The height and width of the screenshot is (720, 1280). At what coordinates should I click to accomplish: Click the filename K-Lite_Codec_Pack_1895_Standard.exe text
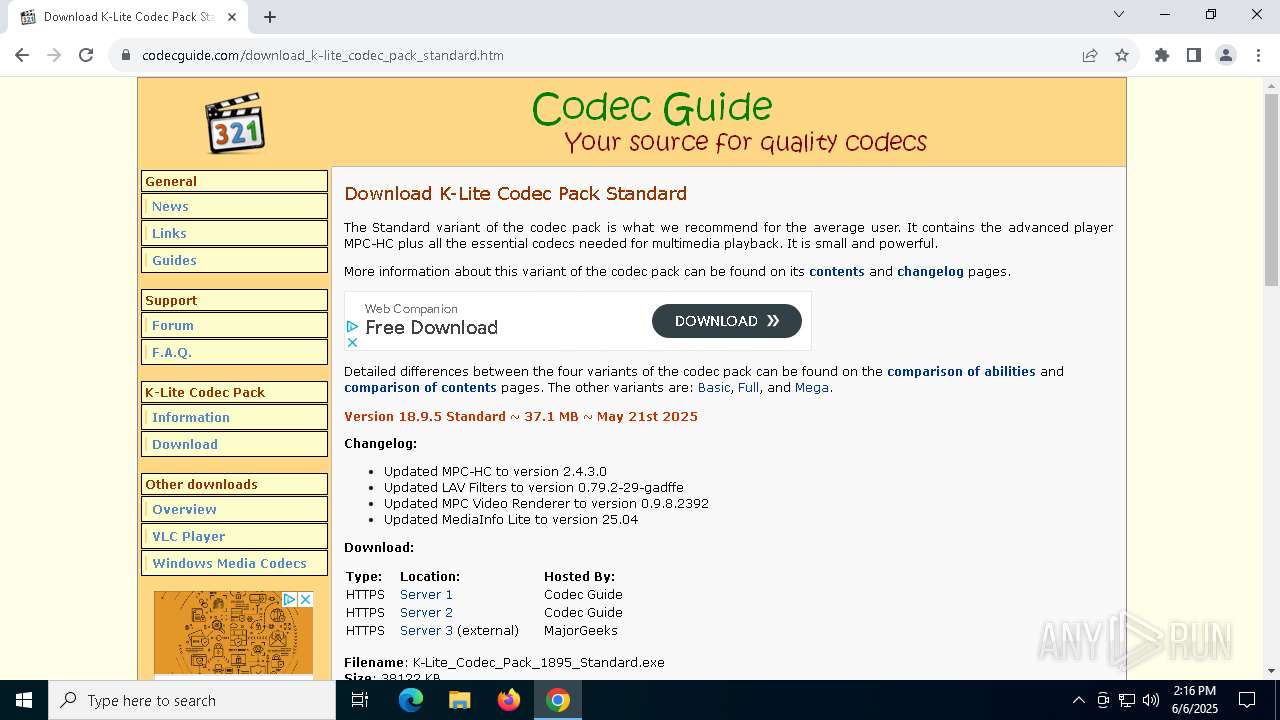pos(539,663)
